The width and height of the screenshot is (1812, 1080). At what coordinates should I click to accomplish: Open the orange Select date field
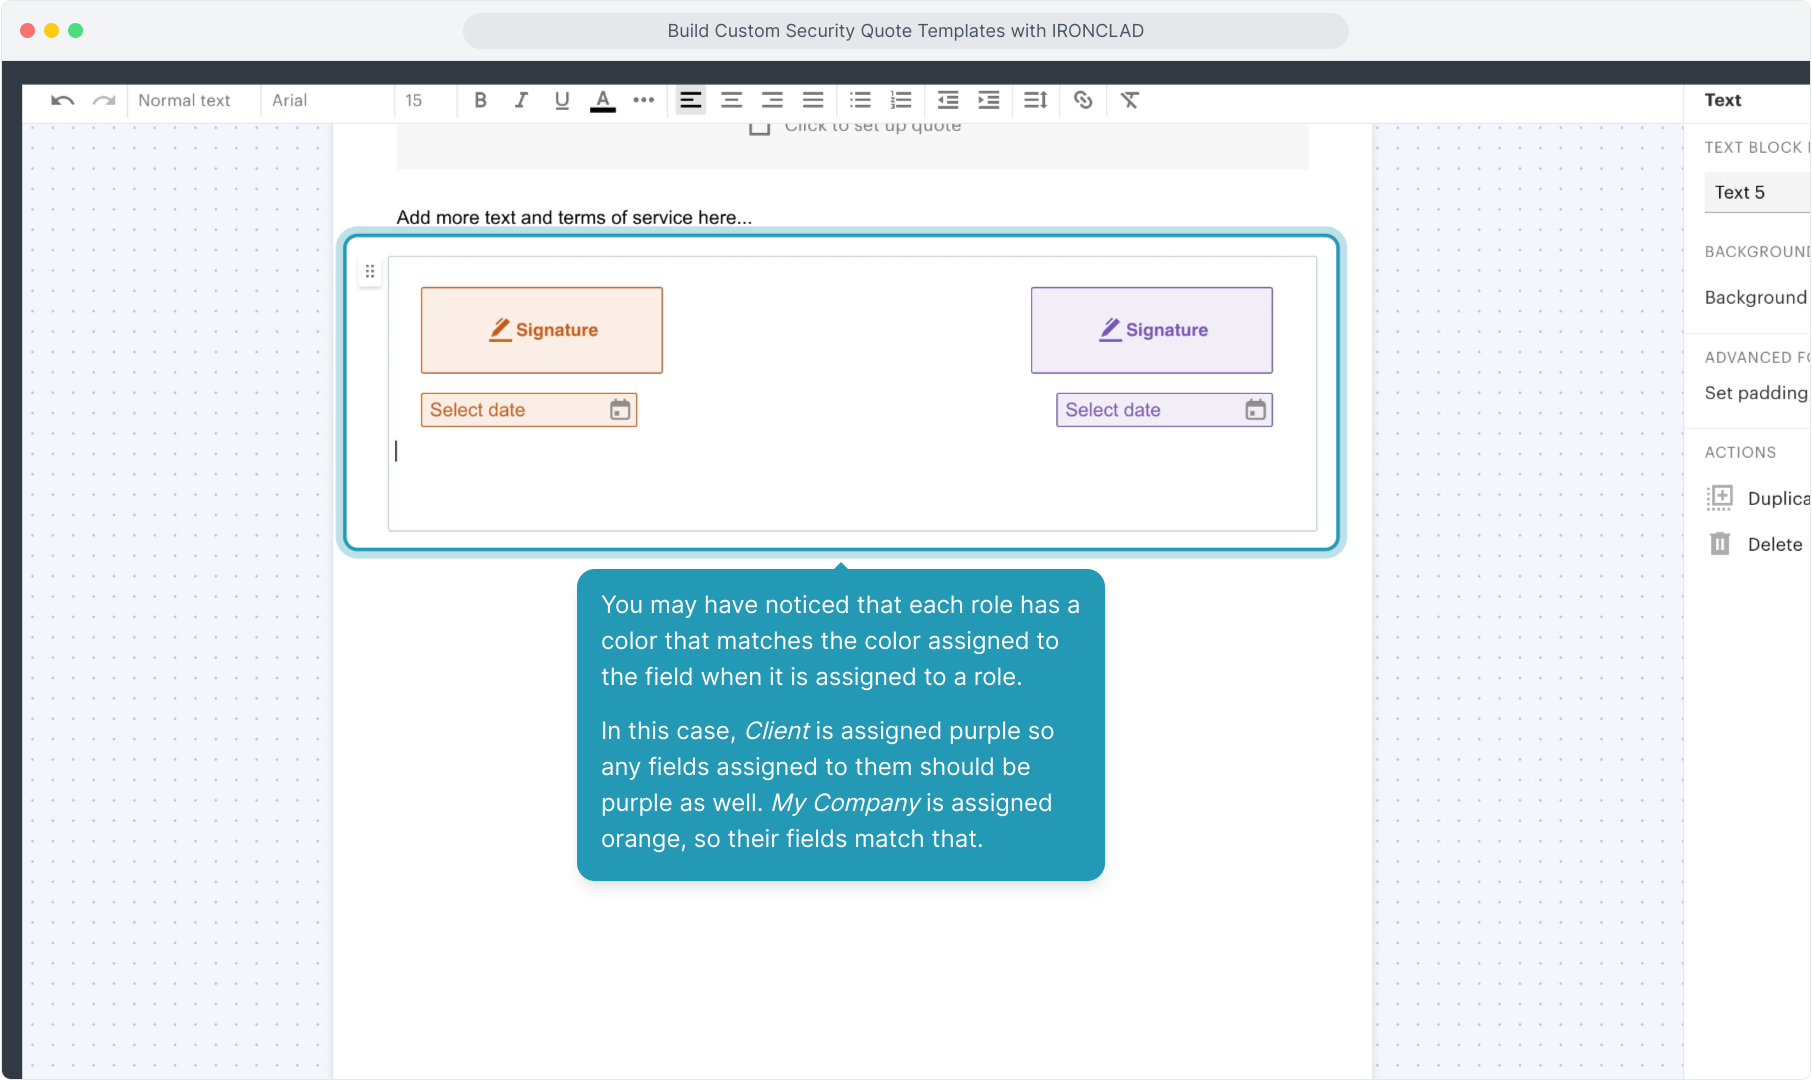[x=529, y=410]
